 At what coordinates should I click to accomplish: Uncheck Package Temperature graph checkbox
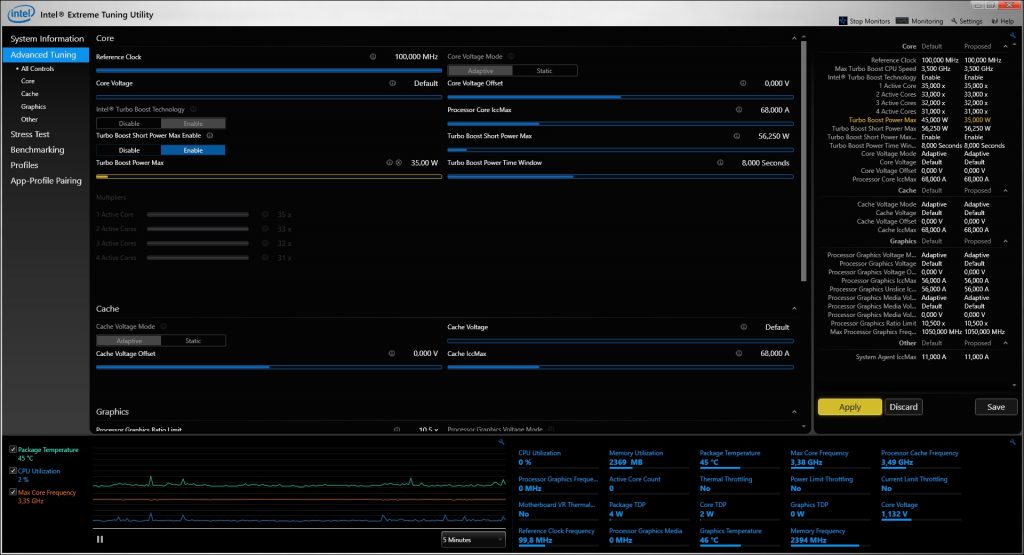coord(13,449)
